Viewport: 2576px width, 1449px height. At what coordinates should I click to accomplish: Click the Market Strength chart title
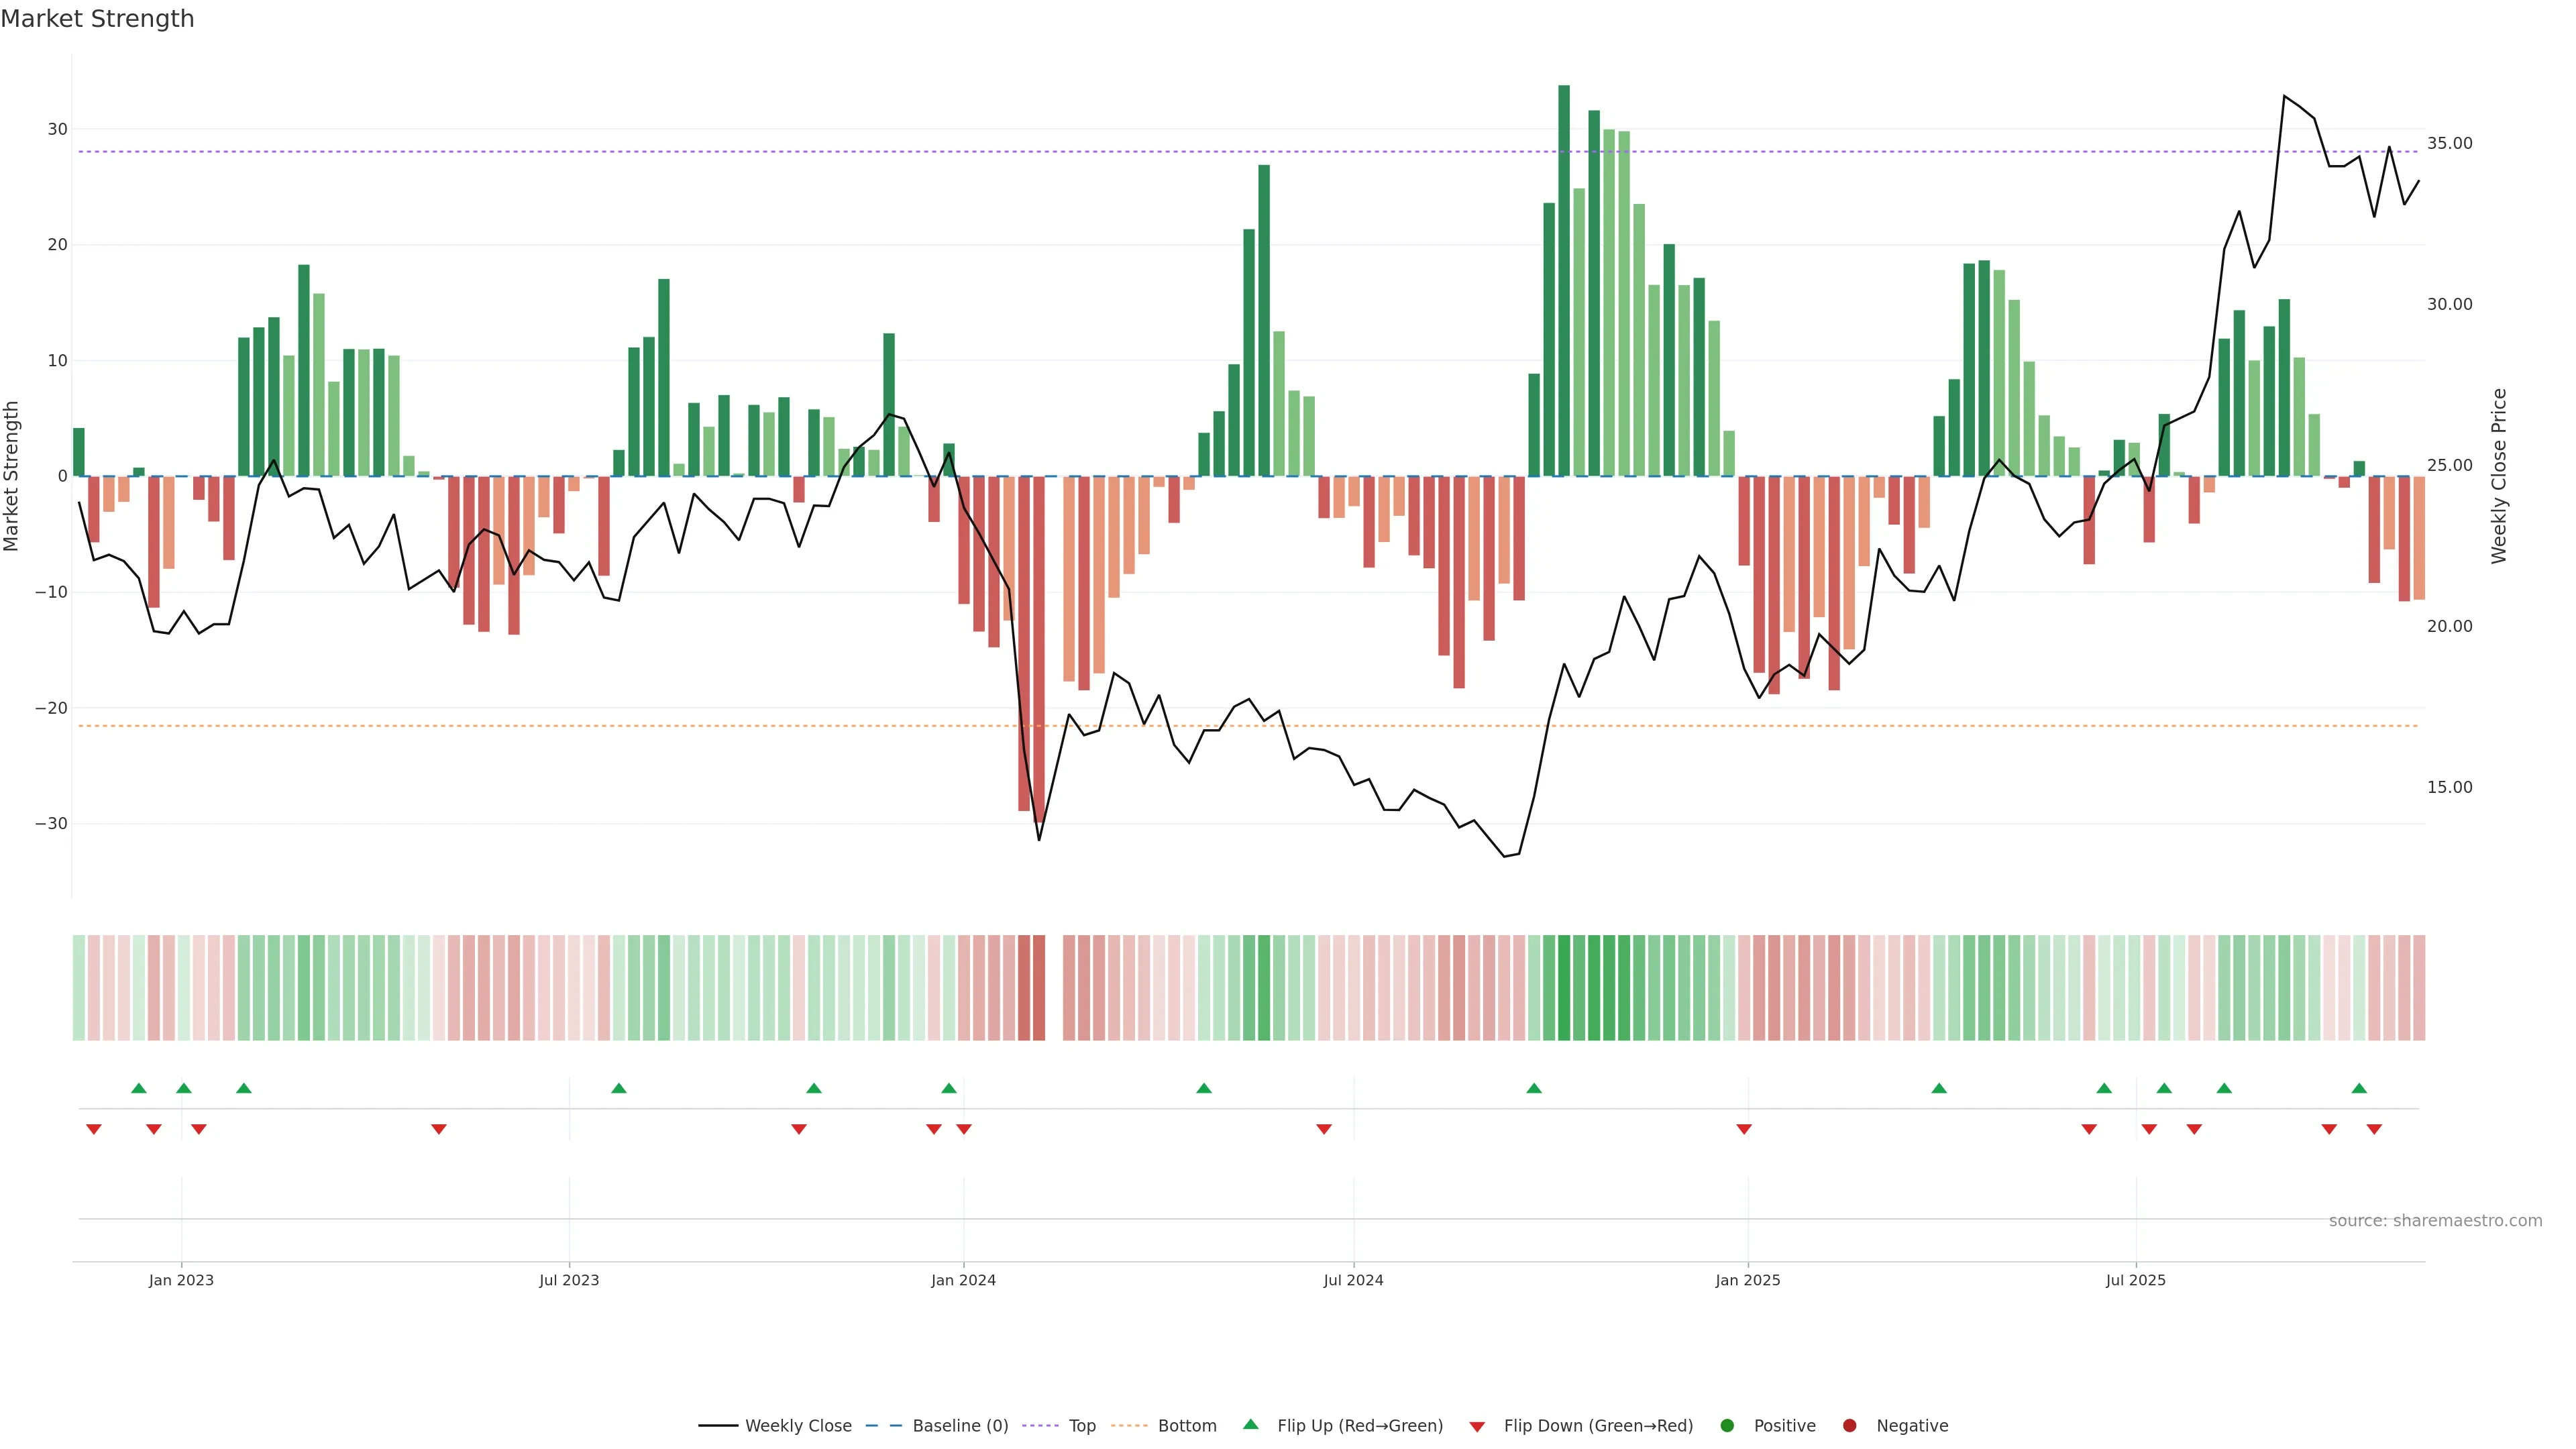97,19
